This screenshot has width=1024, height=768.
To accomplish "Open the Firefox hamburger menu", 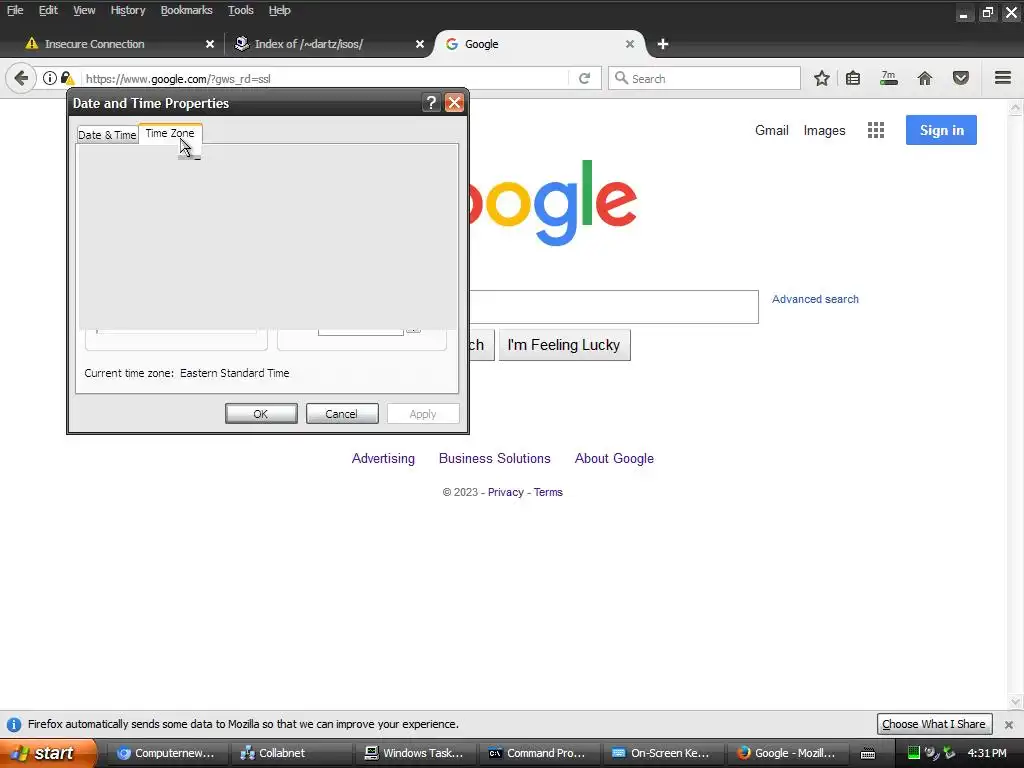I will pos(1003,78).
